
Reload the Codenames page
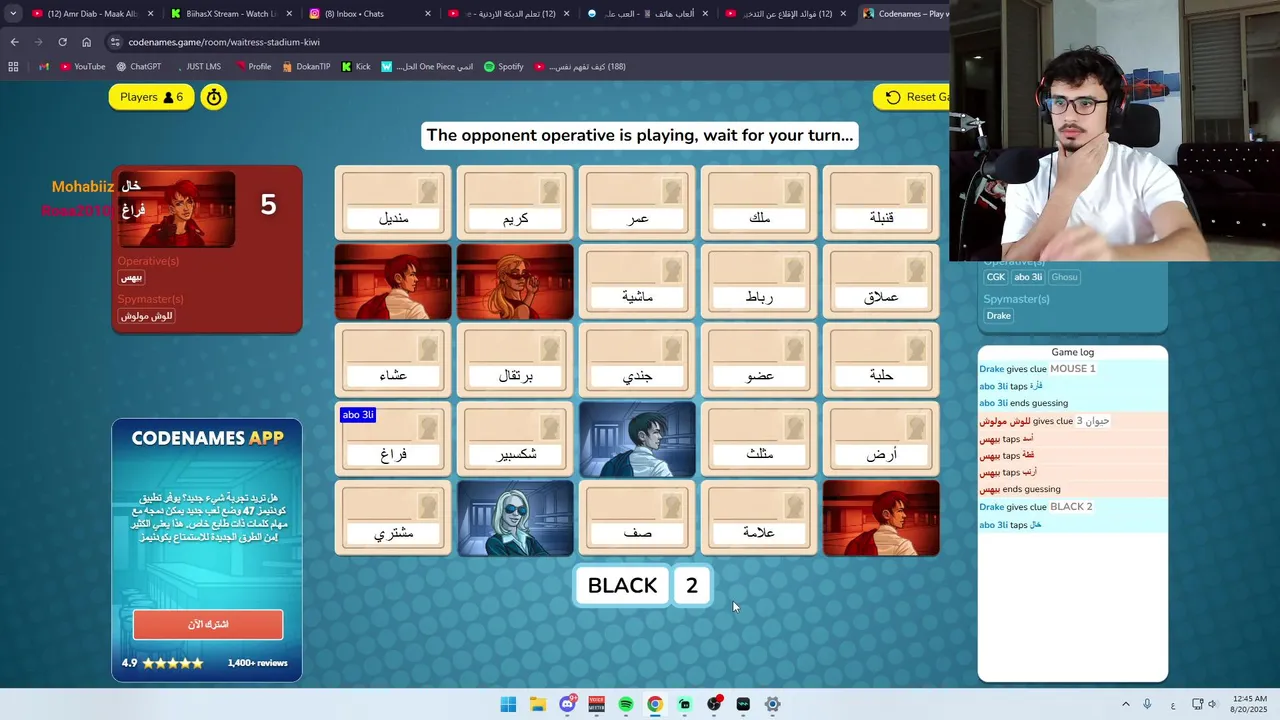(x=62, y=42)
